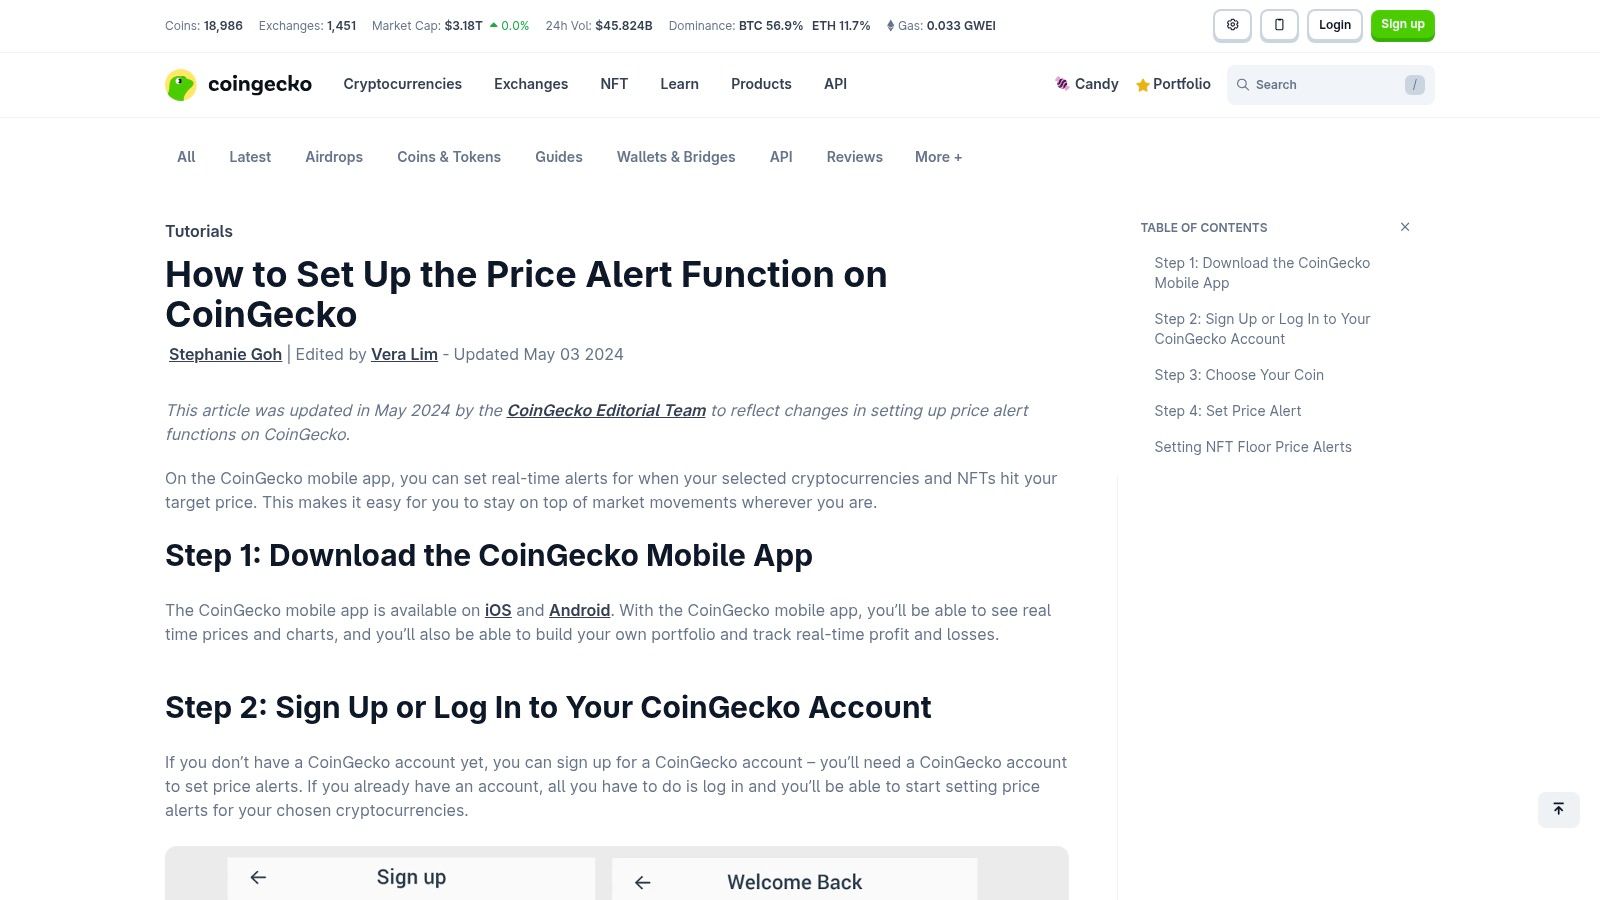
Task: Open Candy rewards via its candy icon
Action: 1062,84
